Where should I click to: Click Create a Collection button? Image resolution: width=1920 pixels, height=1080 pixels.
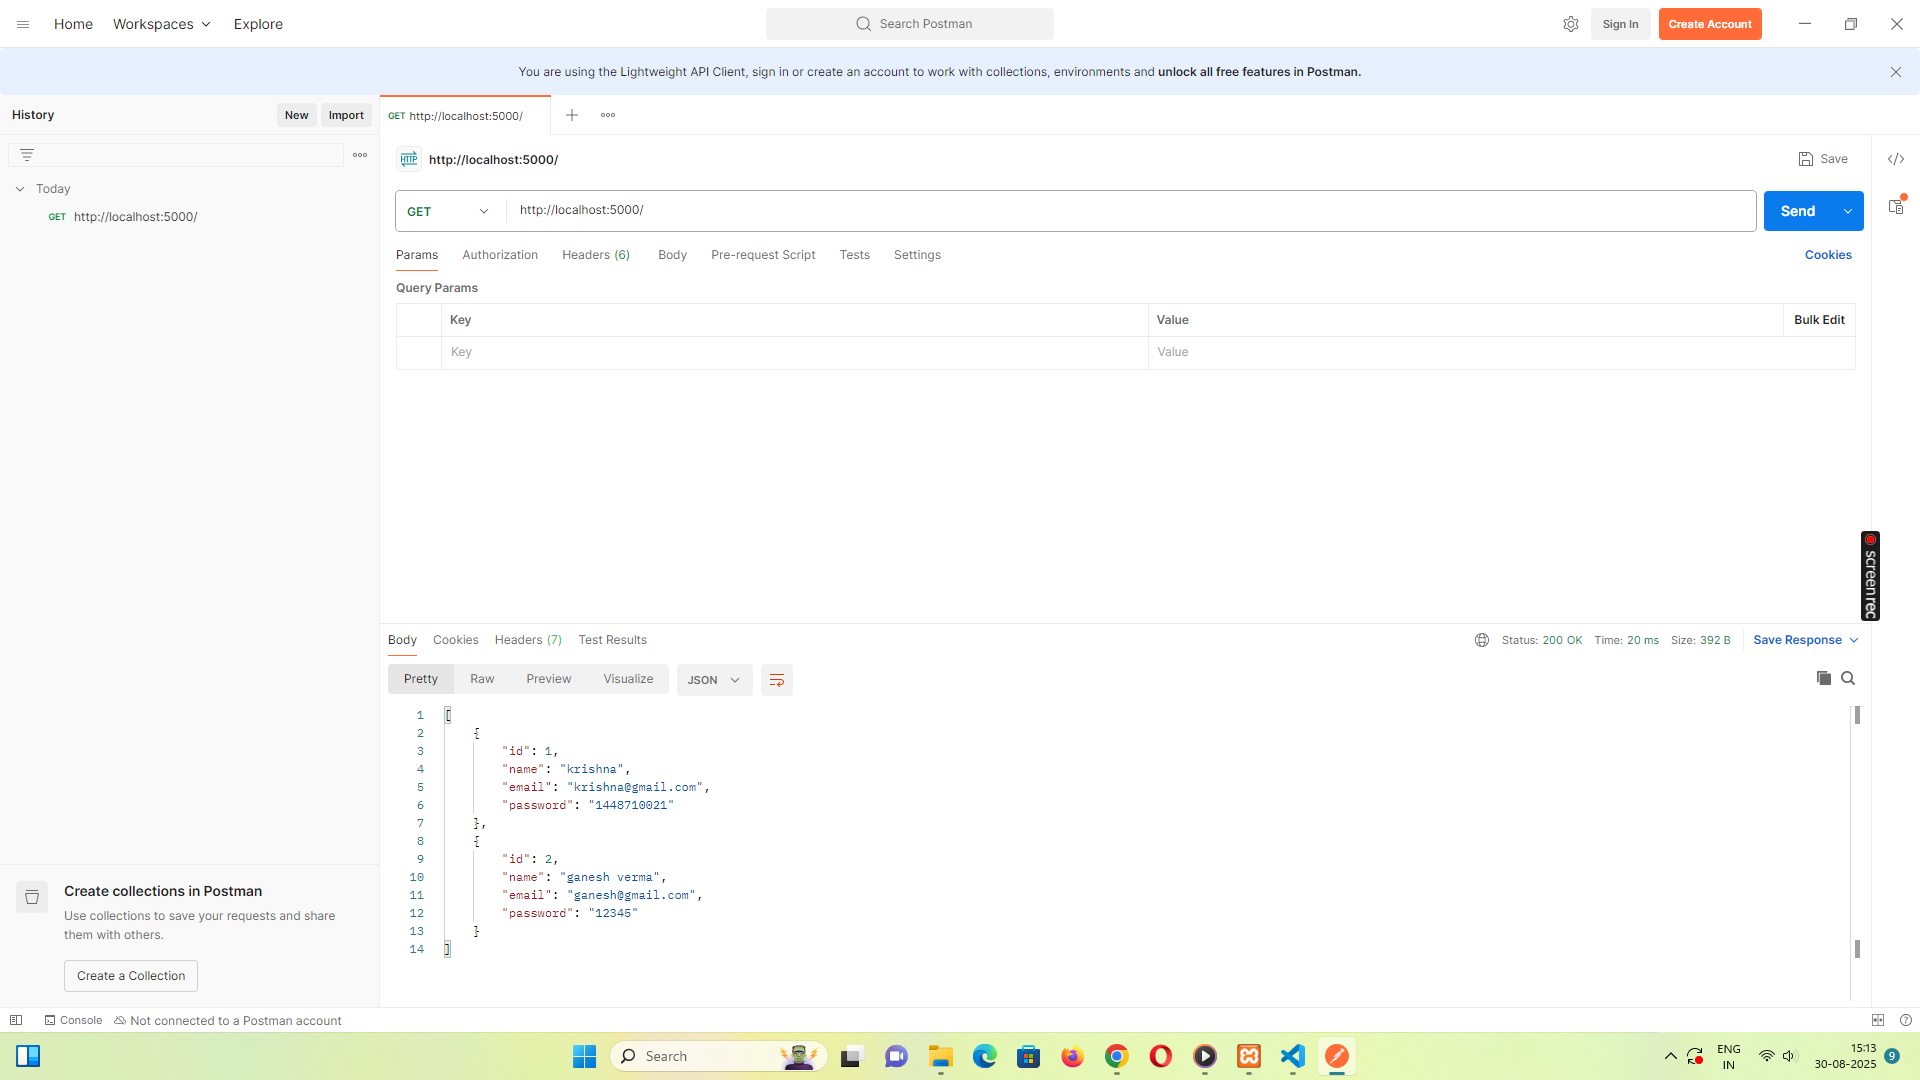131,976
